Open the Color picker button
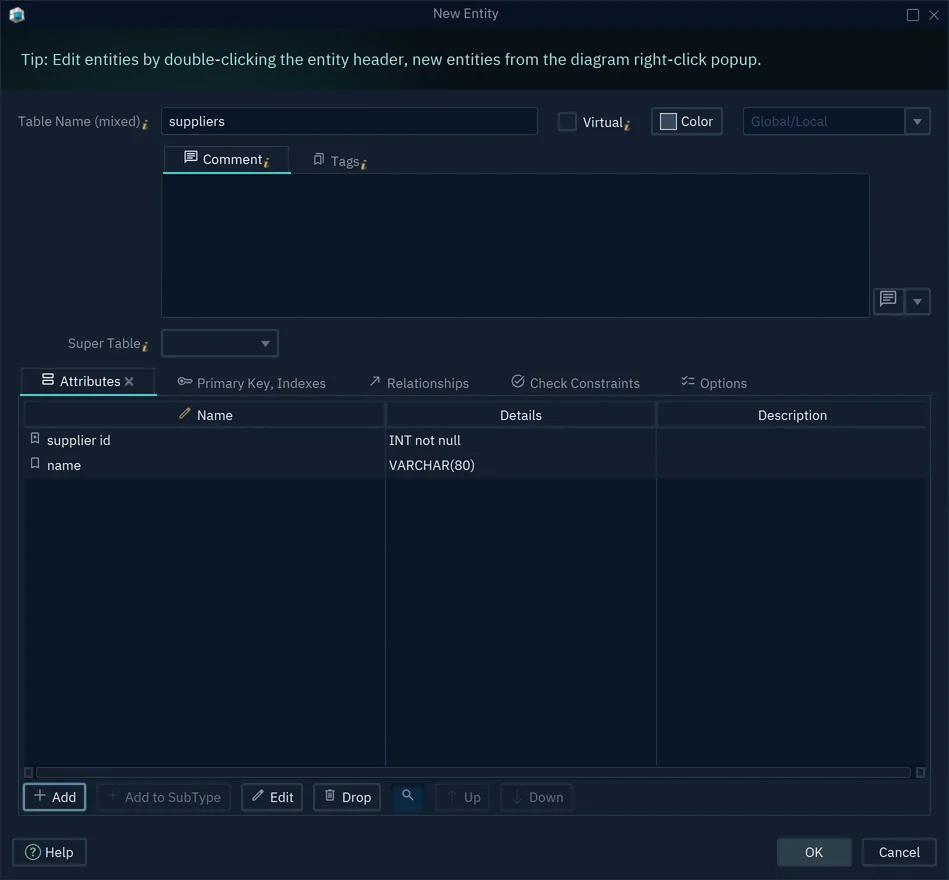949x880 pixels. click(687, 122)
